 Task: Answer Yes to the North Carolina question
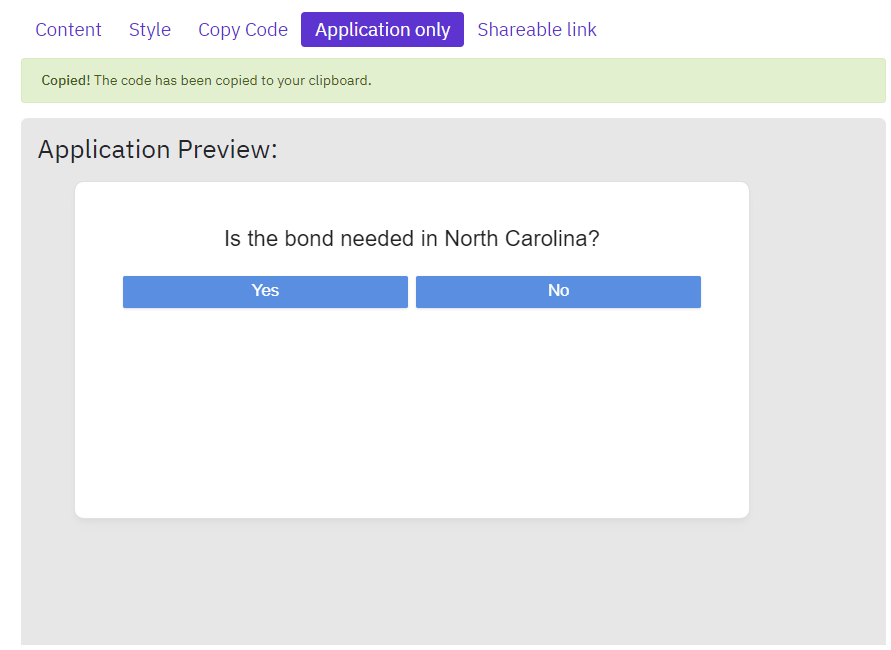pyautogui.click(x=265, y=291)
